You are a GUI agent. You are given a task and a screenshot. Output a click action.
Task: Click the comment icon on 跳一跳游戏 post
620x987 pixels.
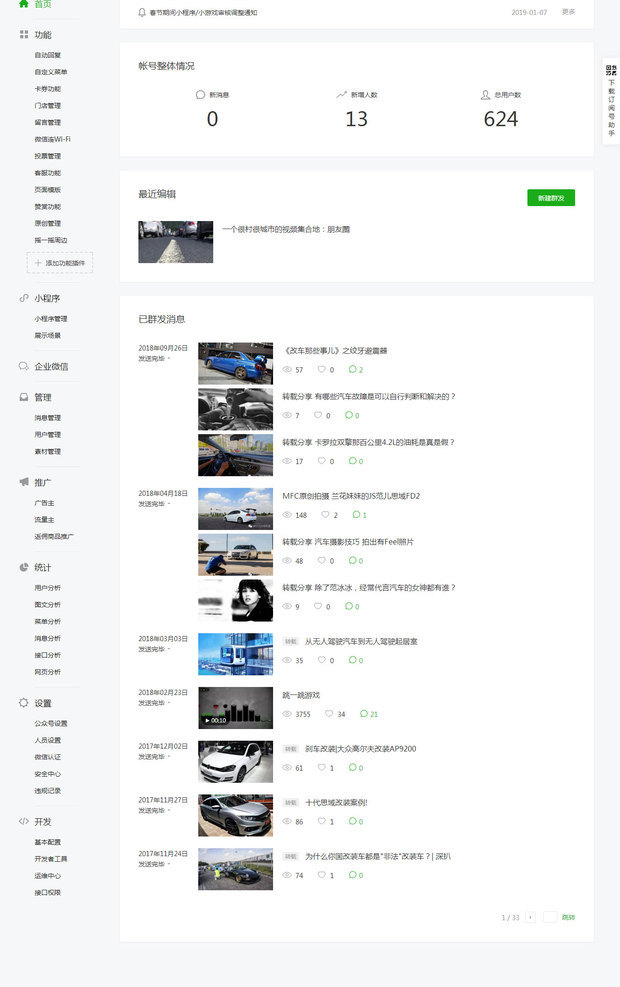[364, 714]
